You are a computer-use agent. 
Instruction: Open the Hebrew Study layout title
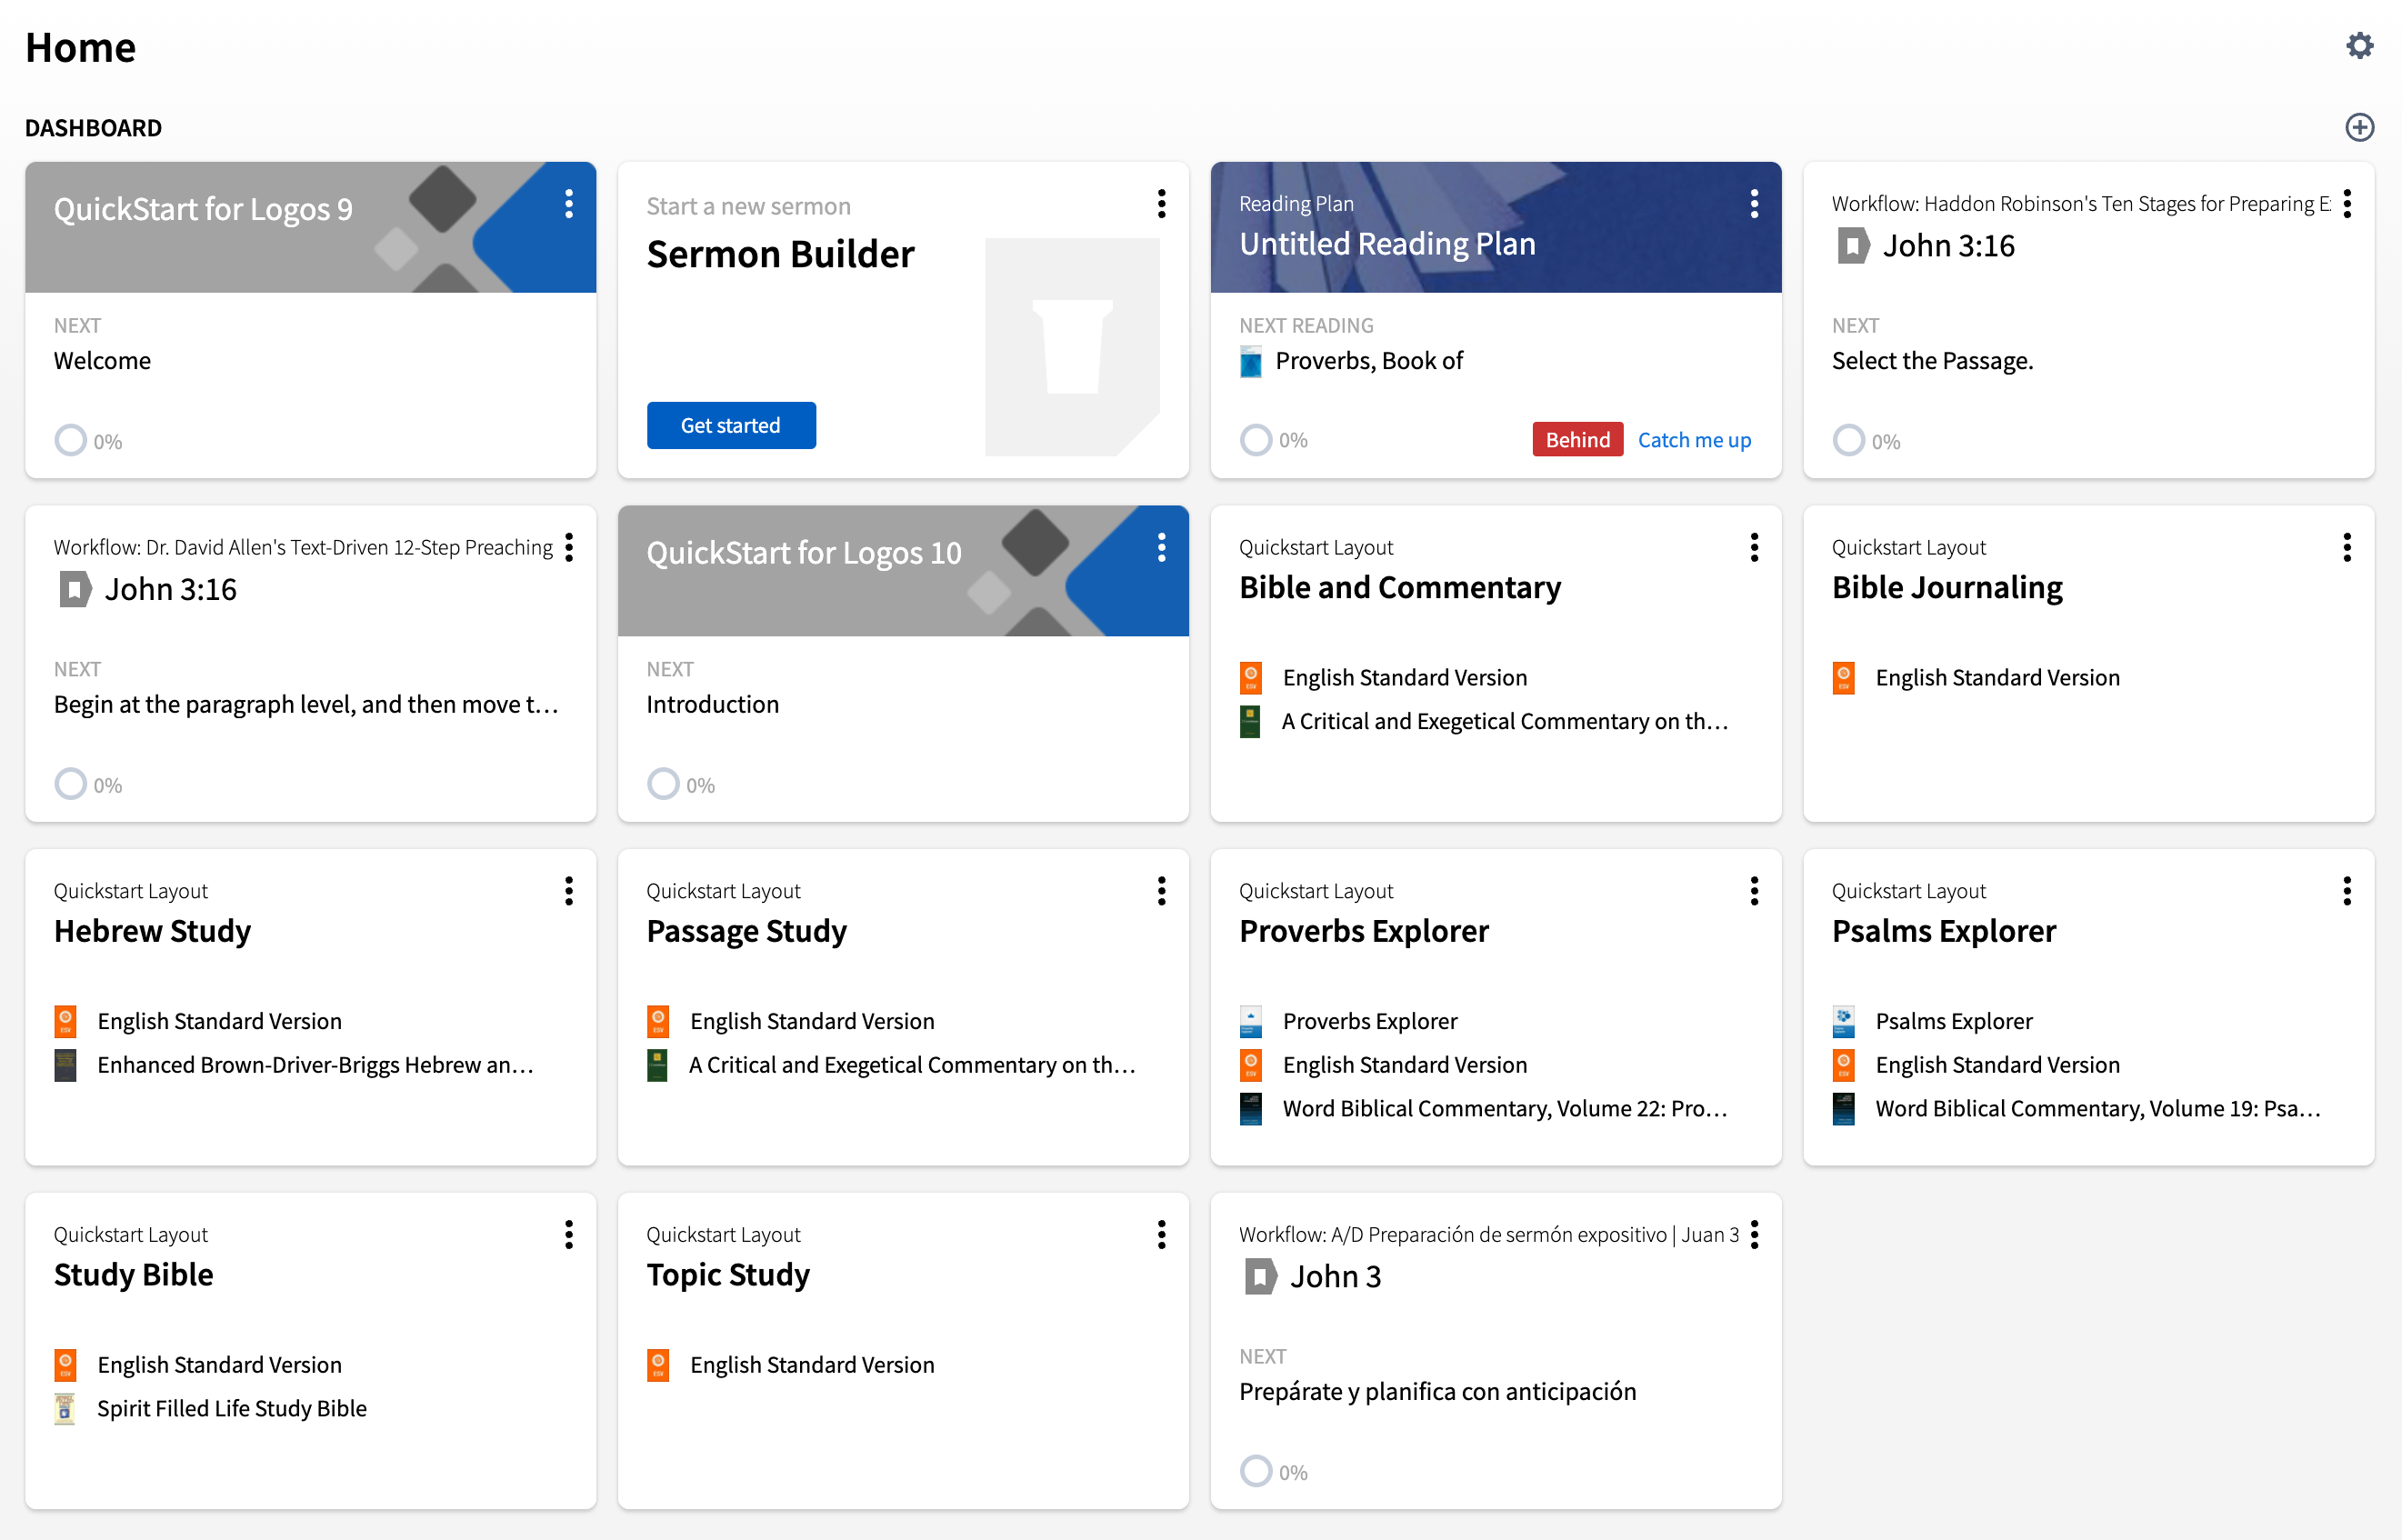152,932
